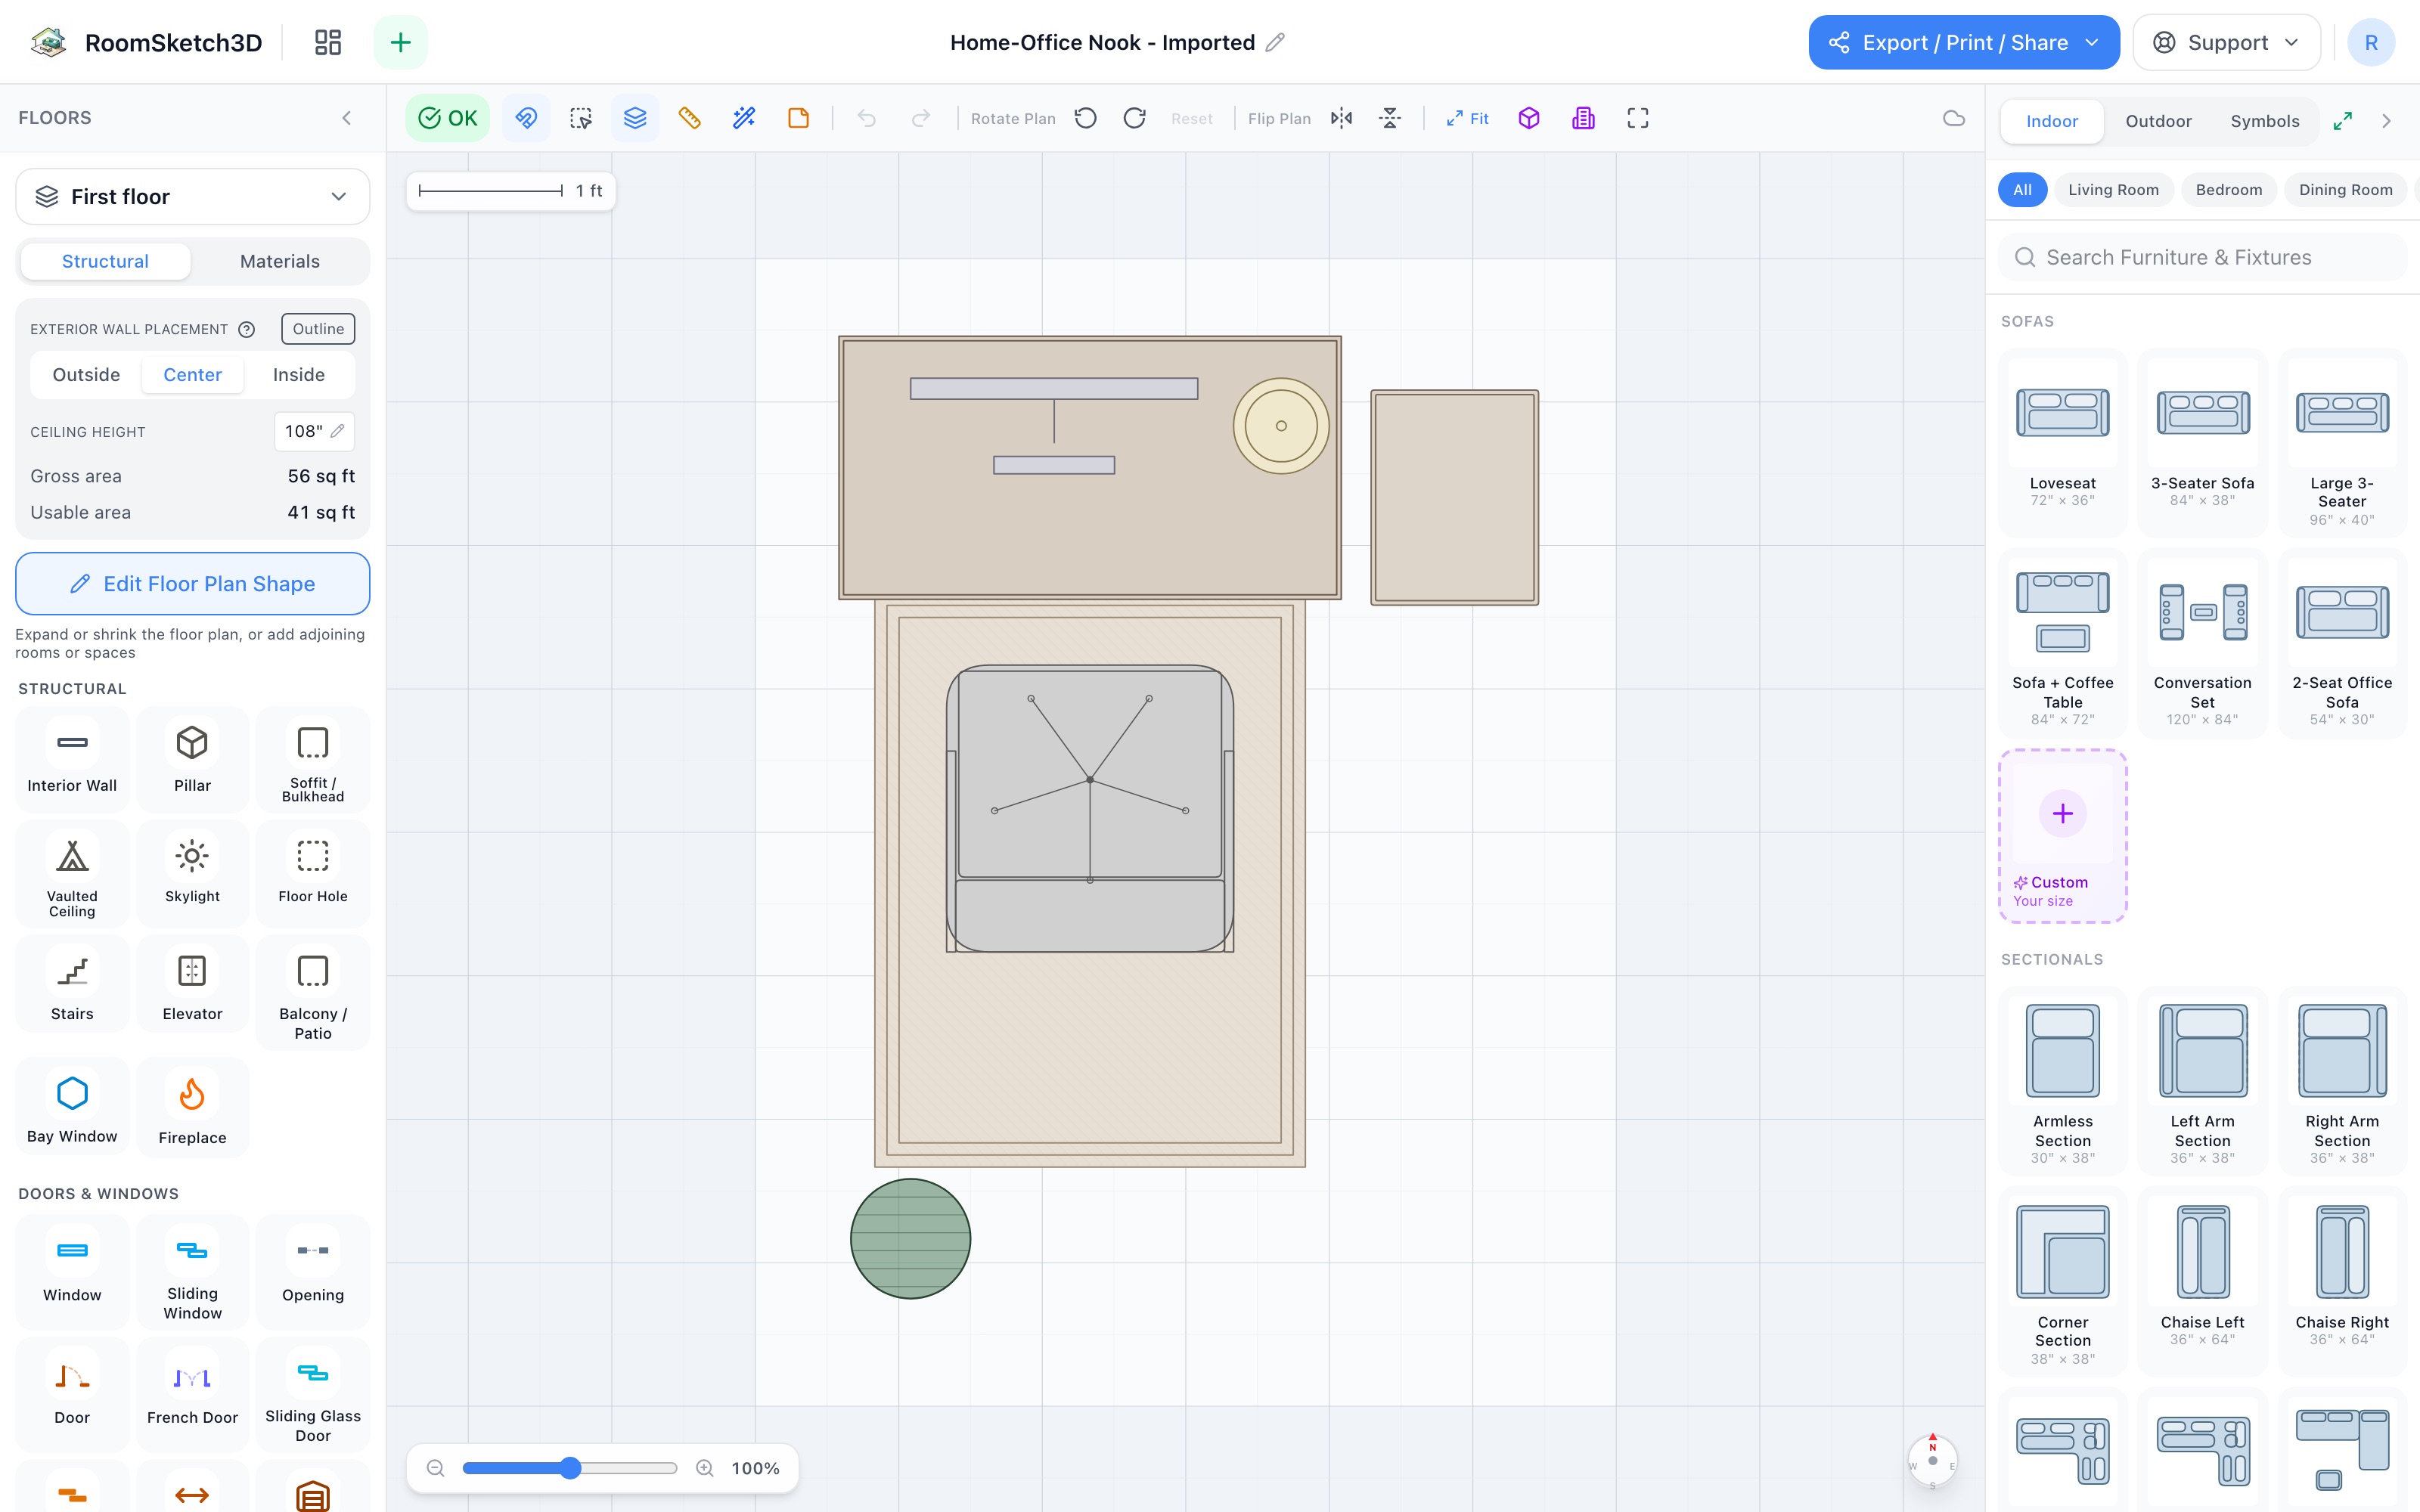Filter furniture by Dining Room
The image size is (2420, 1512).
2346,189
